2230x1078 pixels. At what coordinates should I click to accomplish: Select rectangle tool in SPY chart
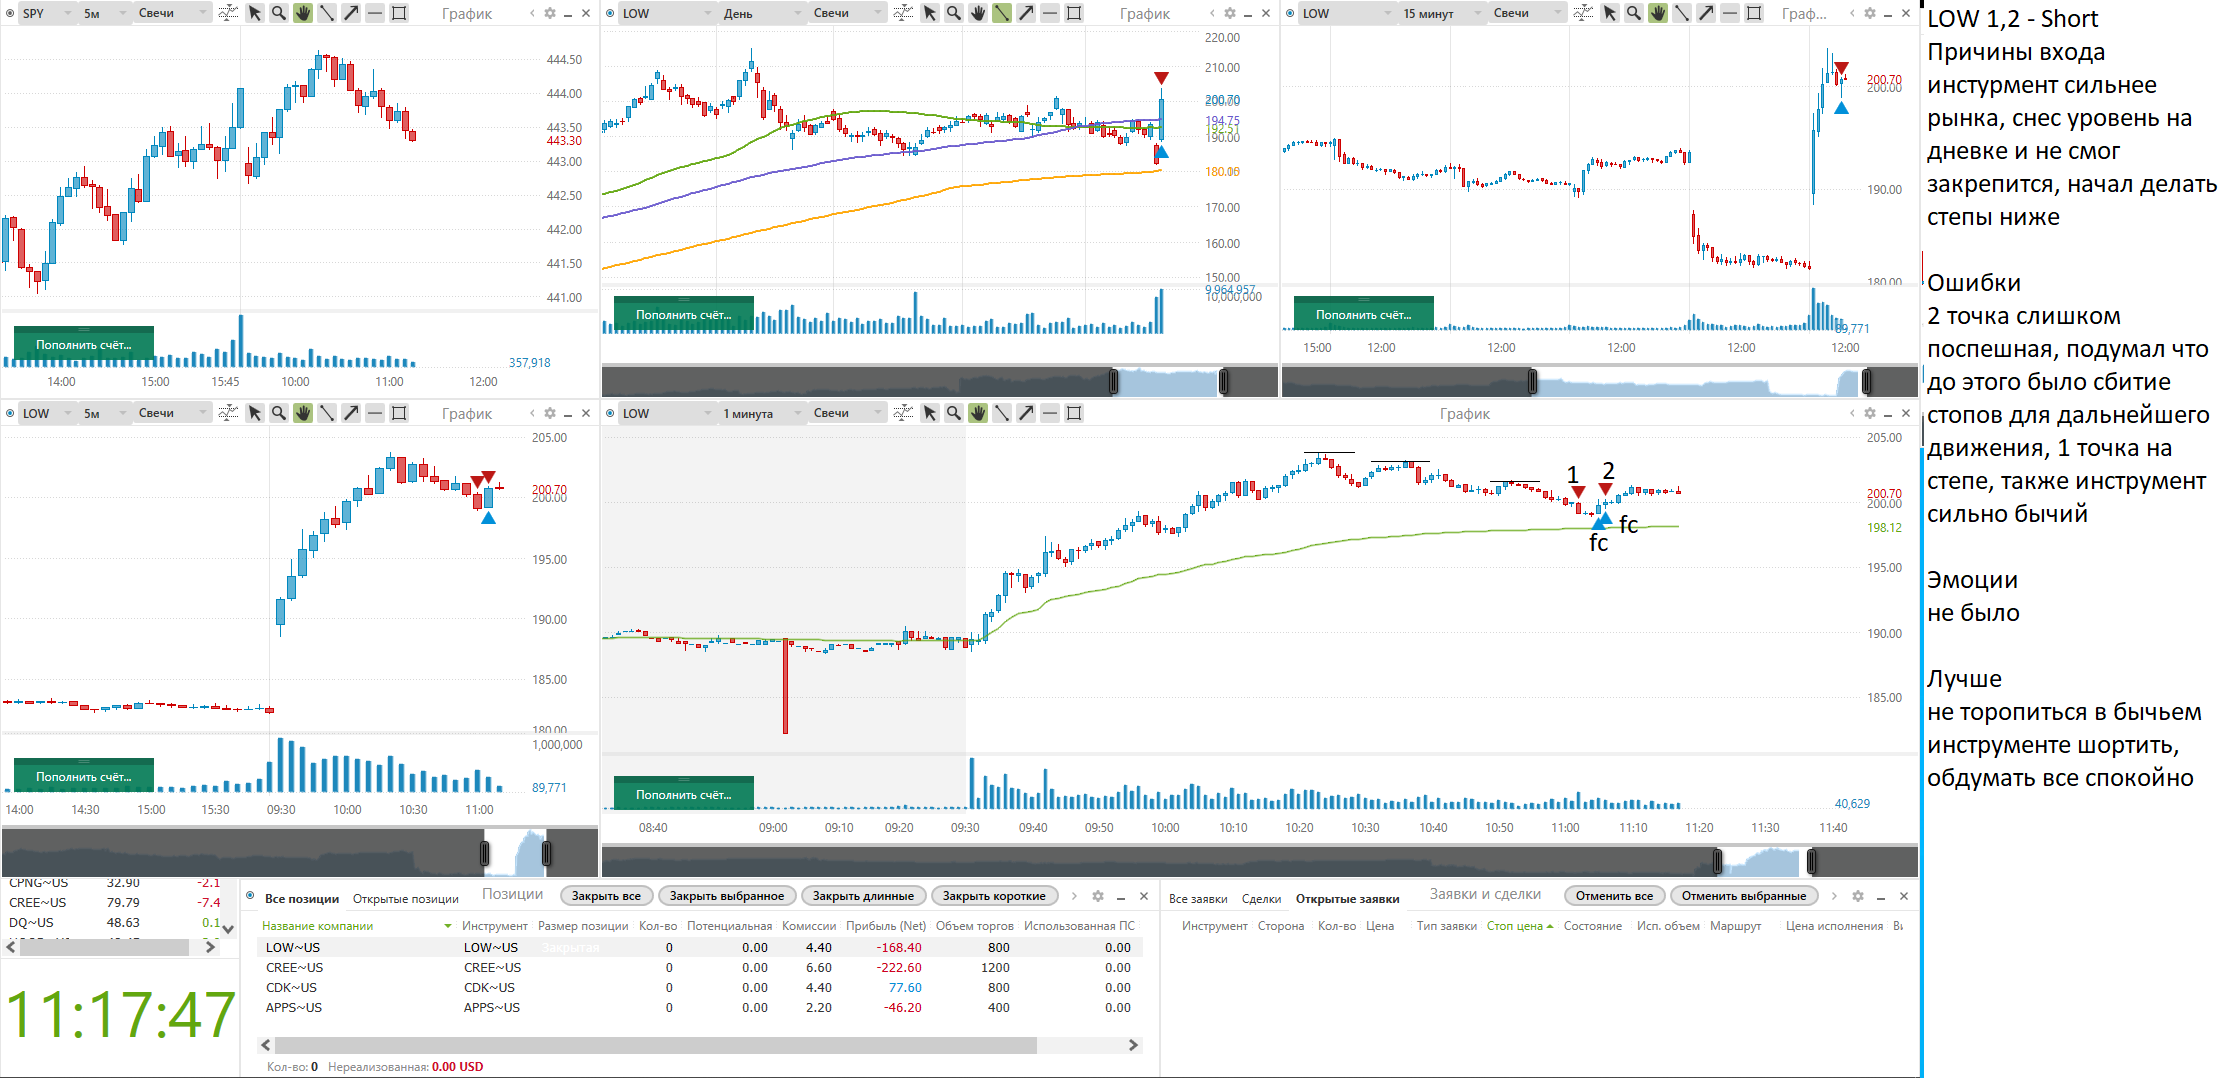(x=399, y=13)
